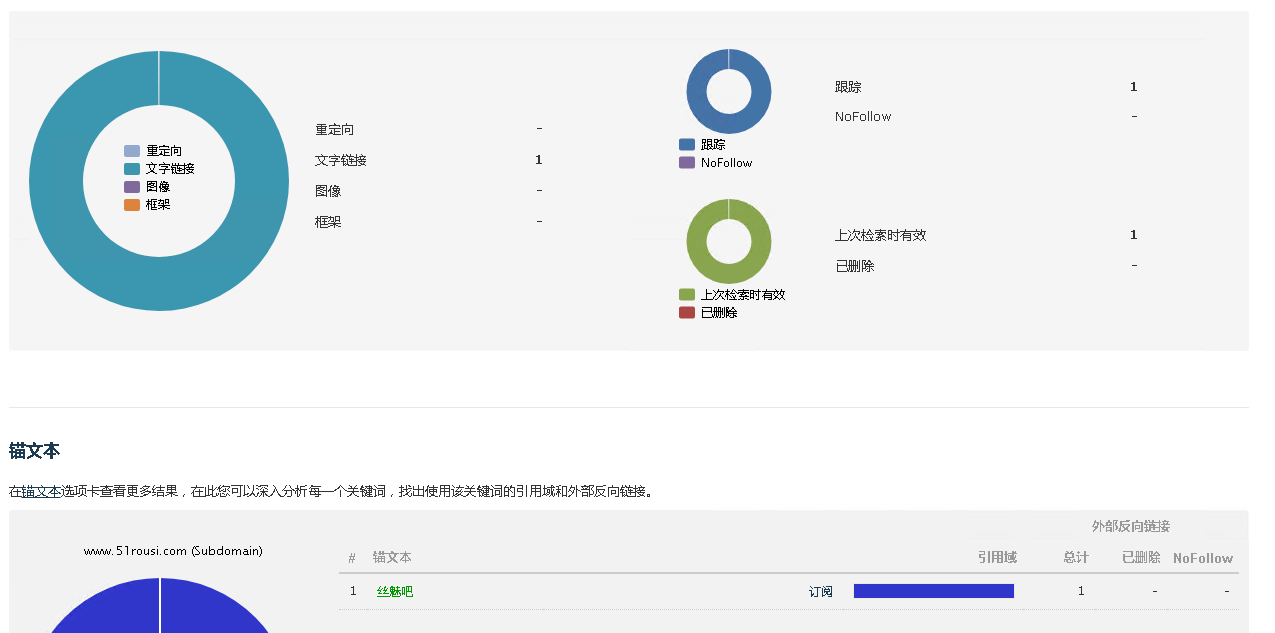1275x633 pixels.
Task: Open the 锚文本 tab link in description
Action: click(x=41, y=491)
